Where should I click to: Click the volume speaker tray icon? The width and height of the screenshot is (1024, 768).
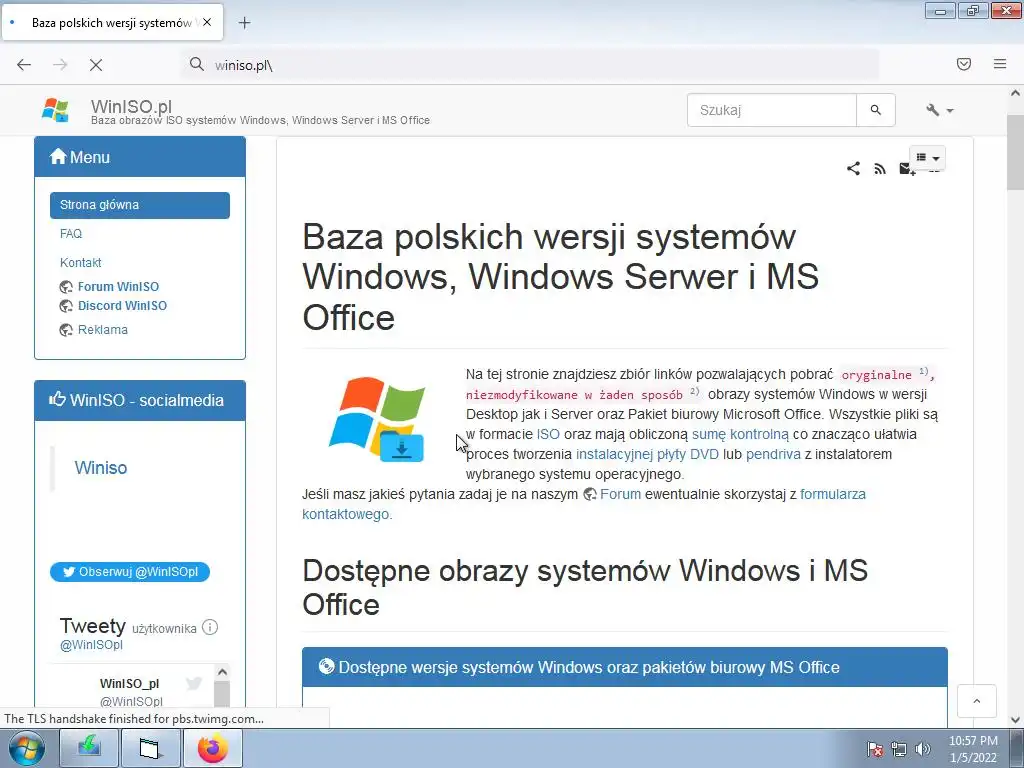coord(923,749)
